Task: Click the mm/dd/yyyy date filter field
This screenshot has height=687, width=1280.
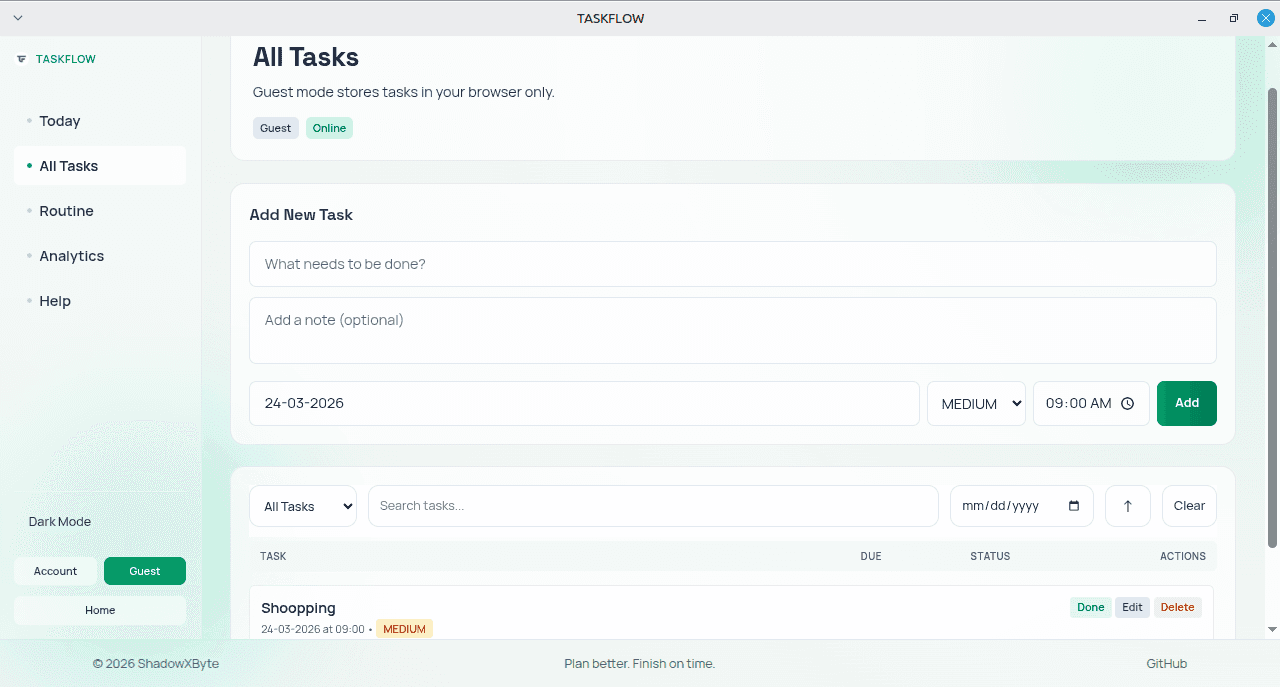Action: [1022, 506]
